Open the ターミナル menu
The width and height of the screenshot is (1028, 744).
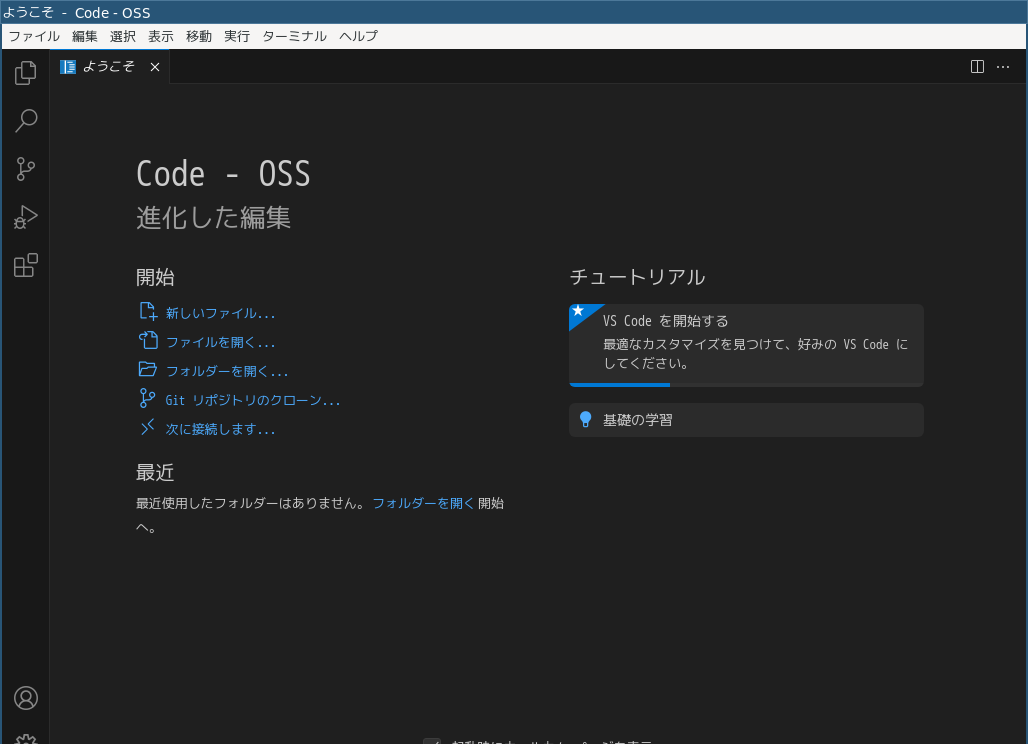294,36
